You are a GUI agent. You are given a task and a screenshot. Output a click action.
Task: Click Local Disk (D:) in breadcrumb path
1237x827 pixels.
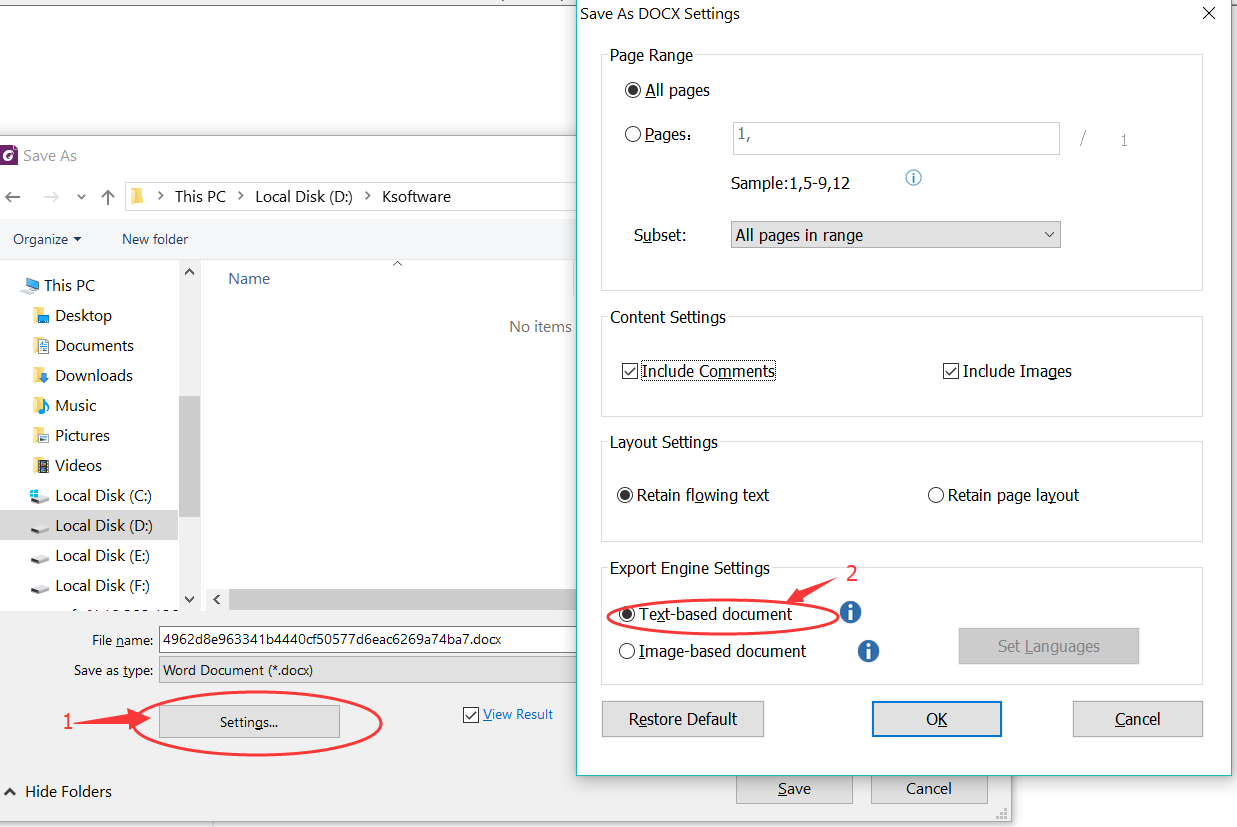(304, 197)
